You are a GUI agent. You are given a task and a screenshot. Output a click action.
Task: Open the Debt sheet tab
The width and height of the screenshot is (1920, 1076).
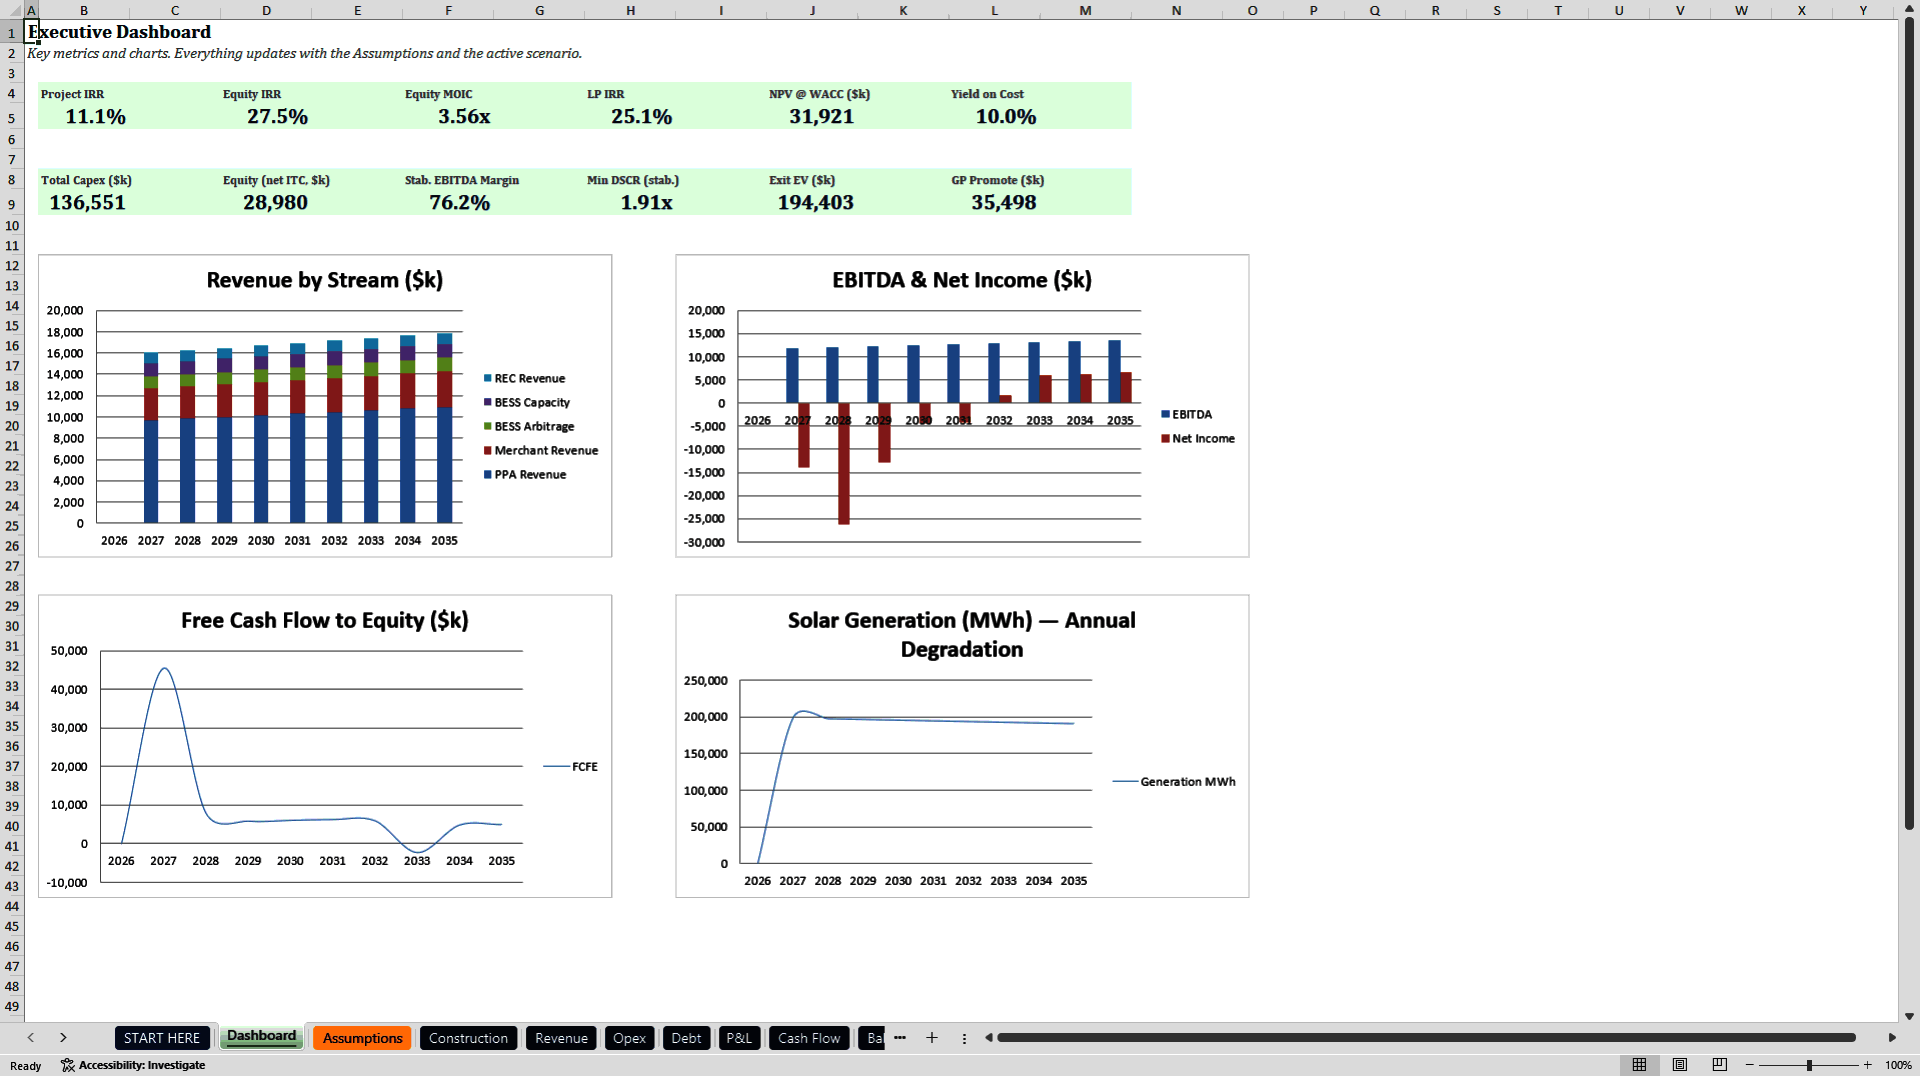coord(686,1038)
